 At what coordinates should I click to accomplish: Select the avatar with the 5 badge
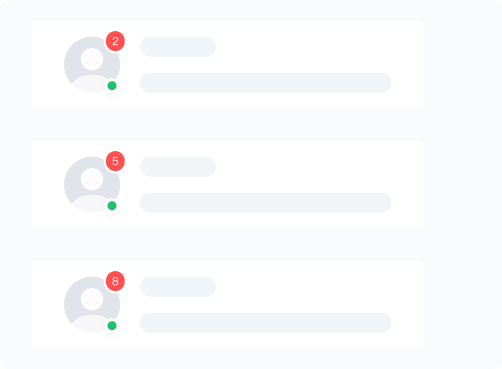click(92, 185)
